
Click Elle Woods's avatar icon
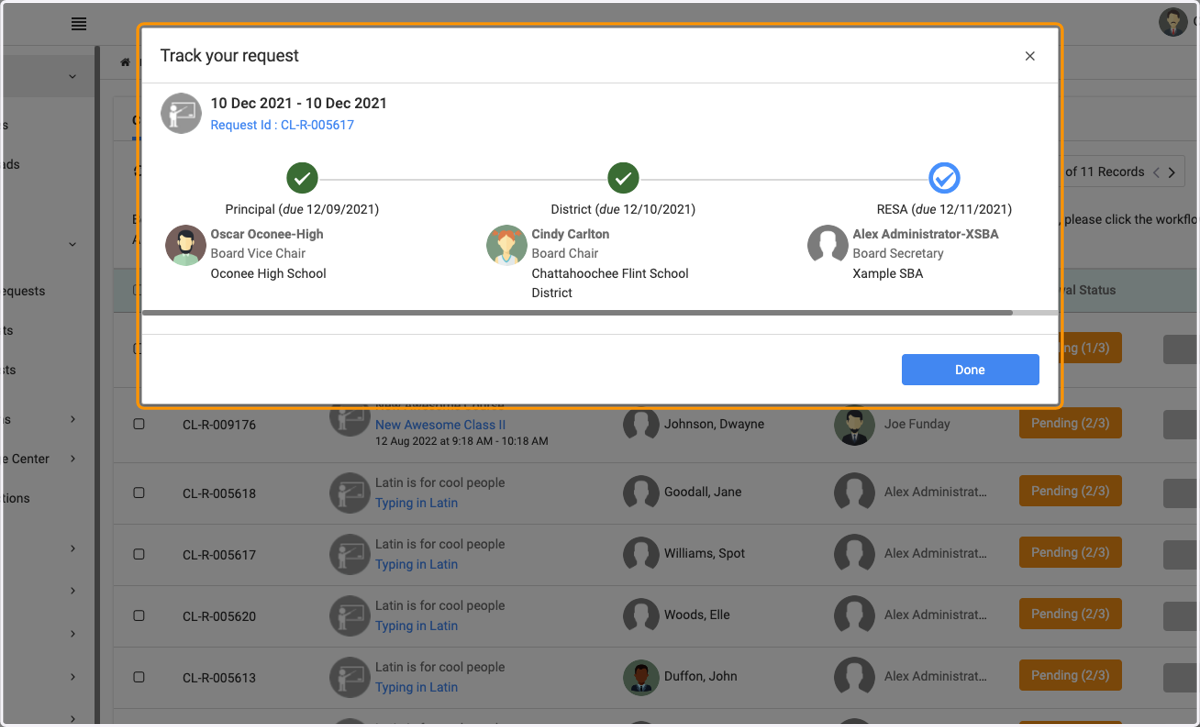tap(641, 615)
